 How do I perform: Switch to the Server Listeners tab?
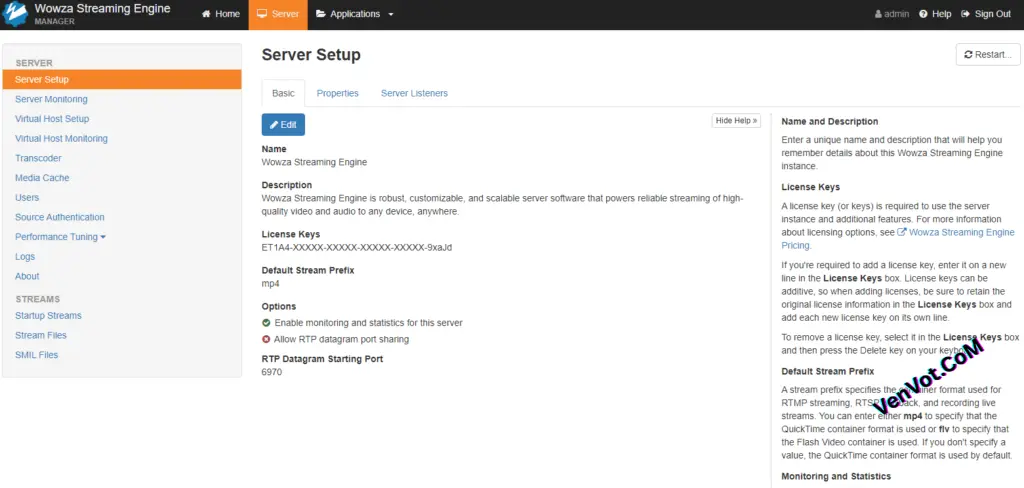click(x=414, y=93)
